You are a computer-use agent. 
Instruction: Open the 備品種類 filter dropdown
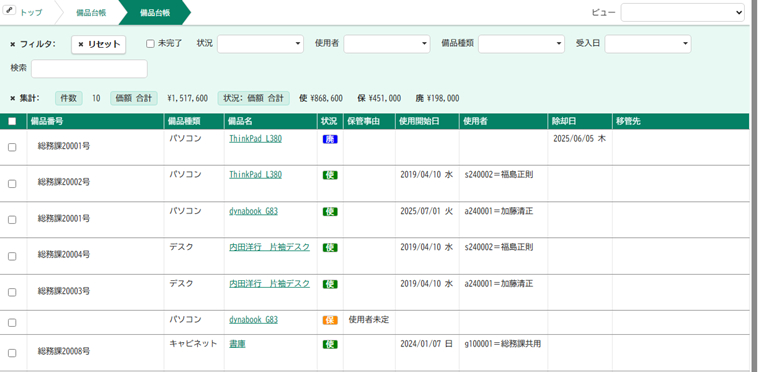521,44
